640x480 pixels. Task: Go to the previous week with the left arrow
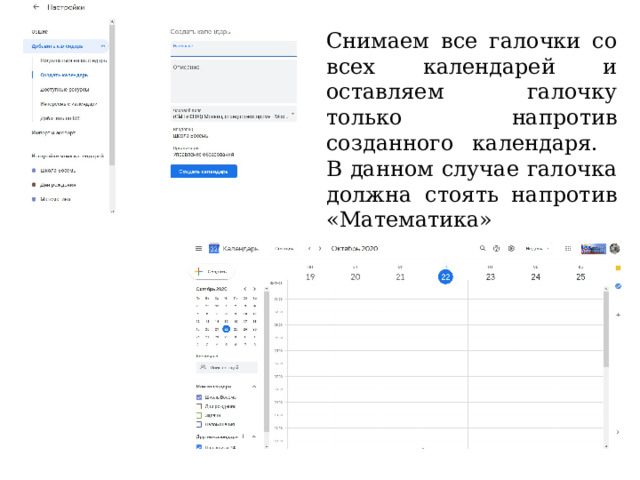[309, 248]
